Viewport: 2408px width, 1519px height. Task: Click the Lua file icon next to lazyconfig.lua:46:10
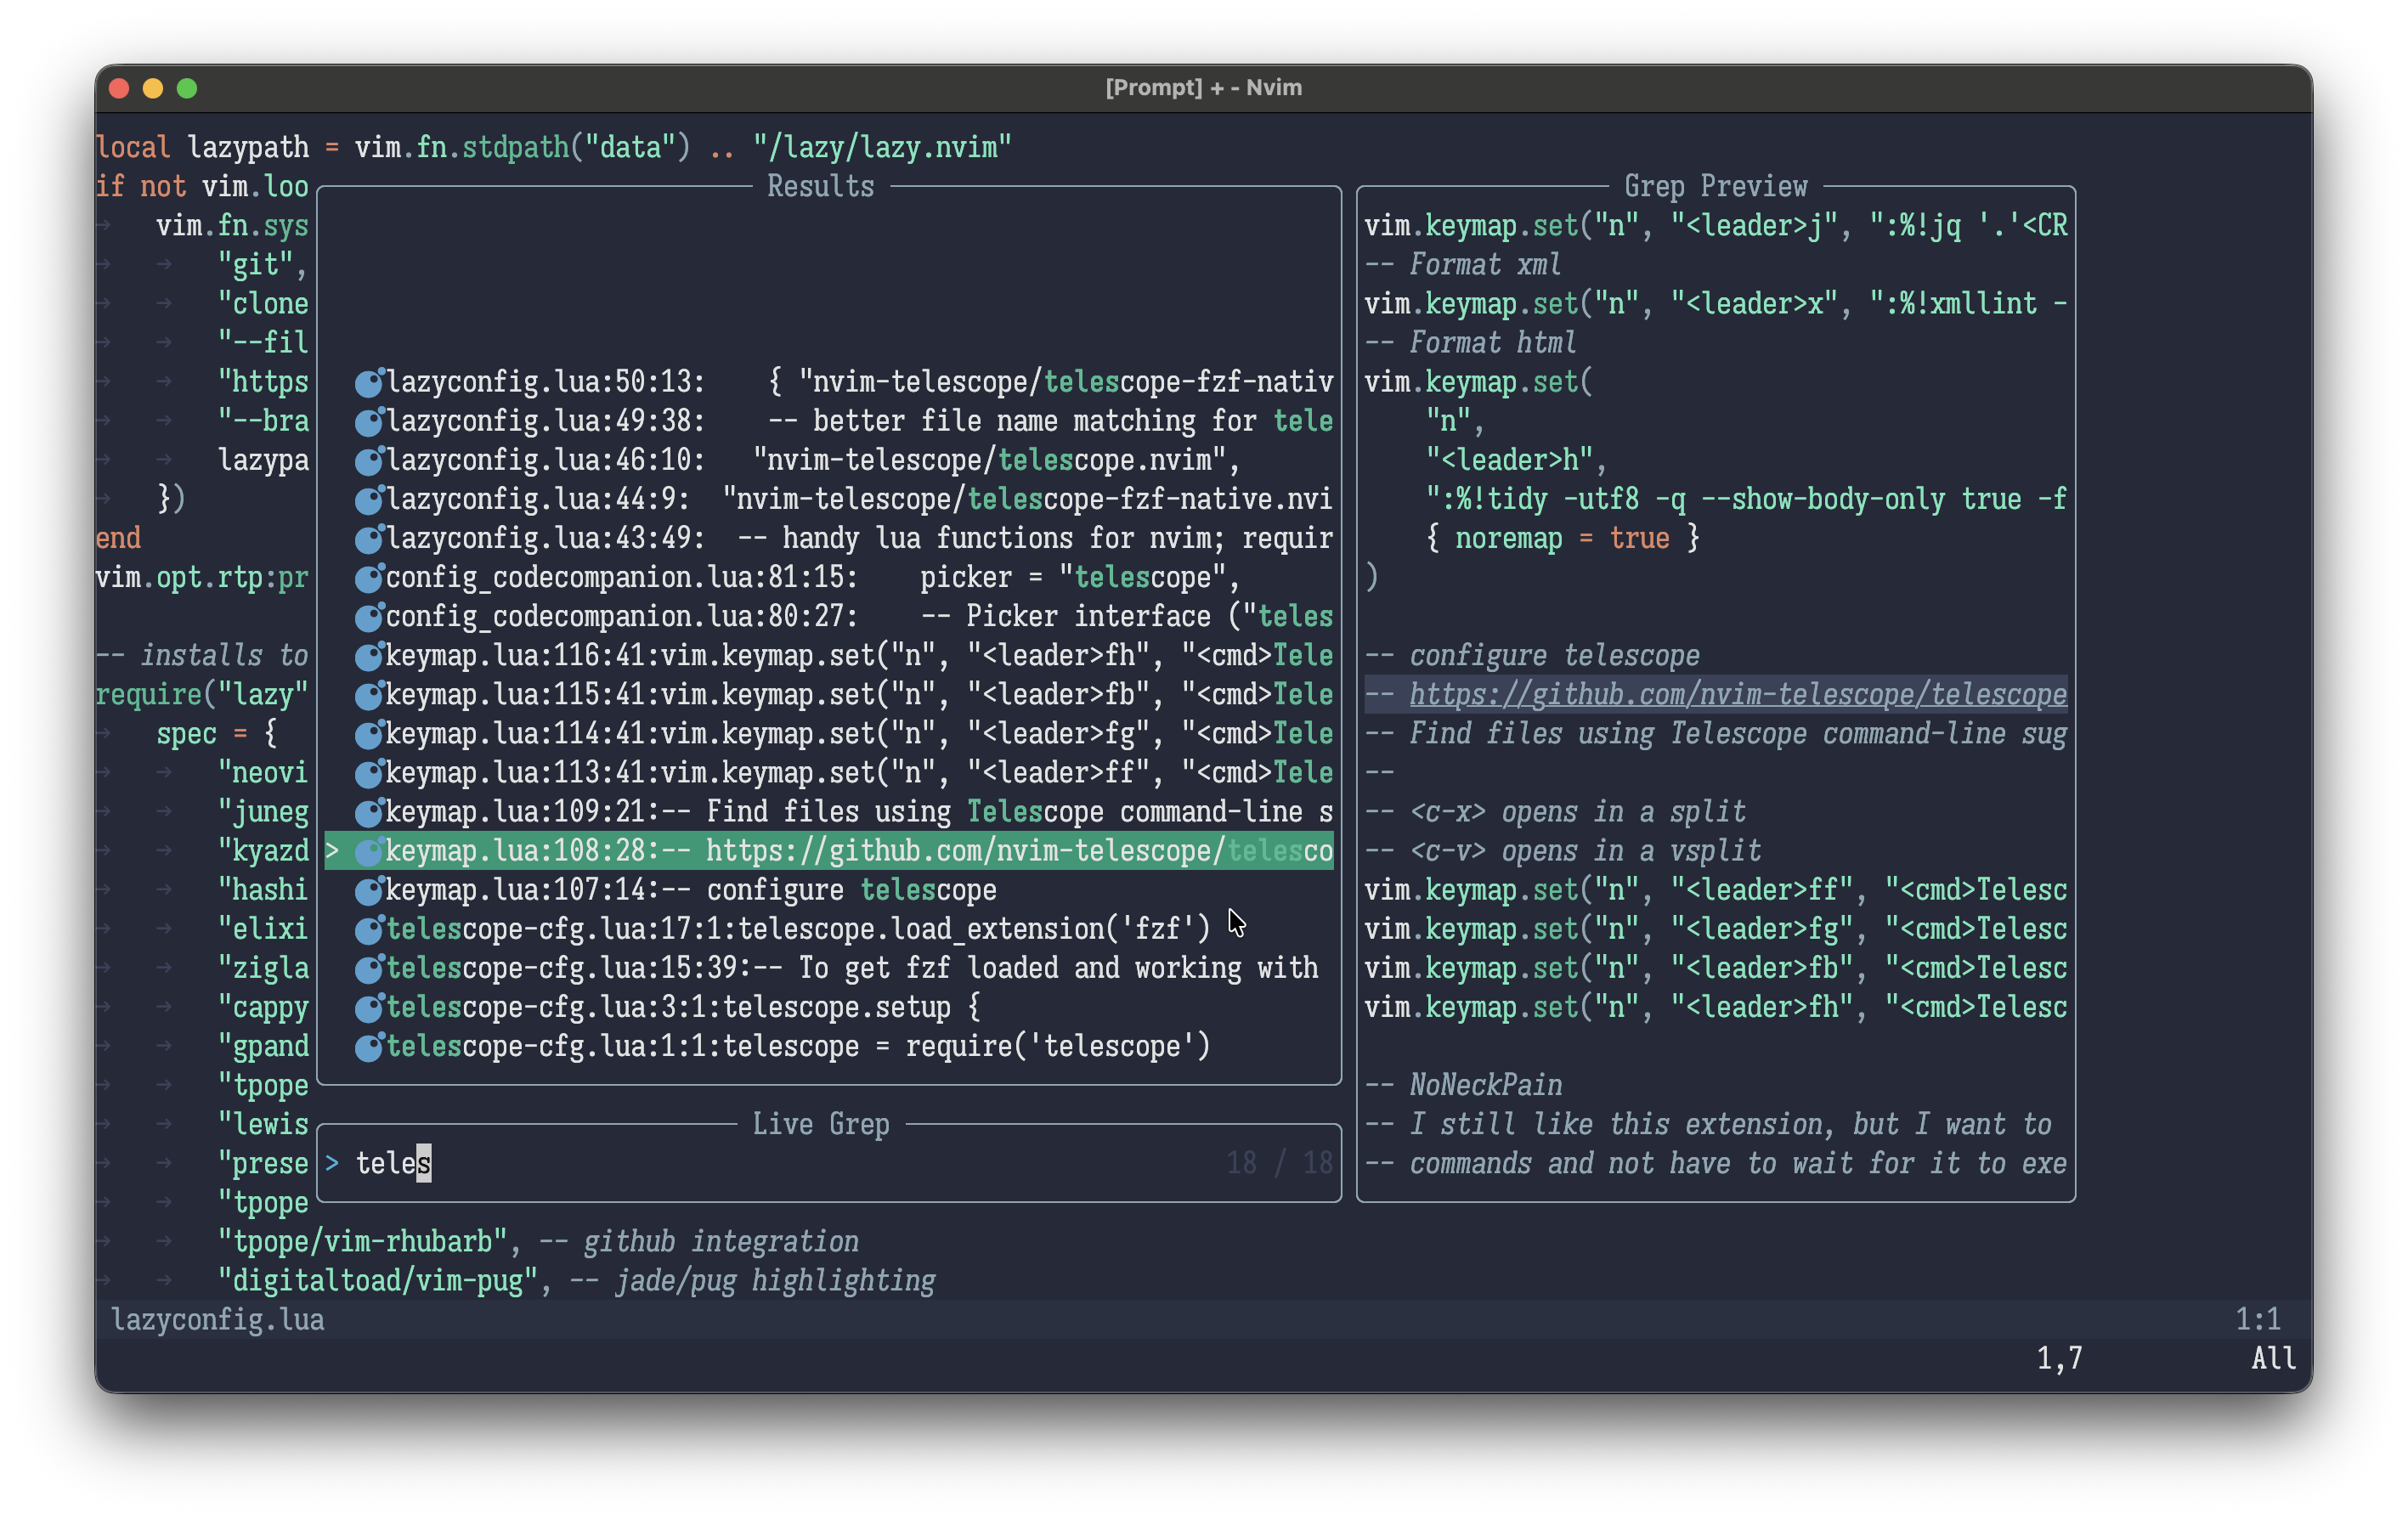point(369,460)
